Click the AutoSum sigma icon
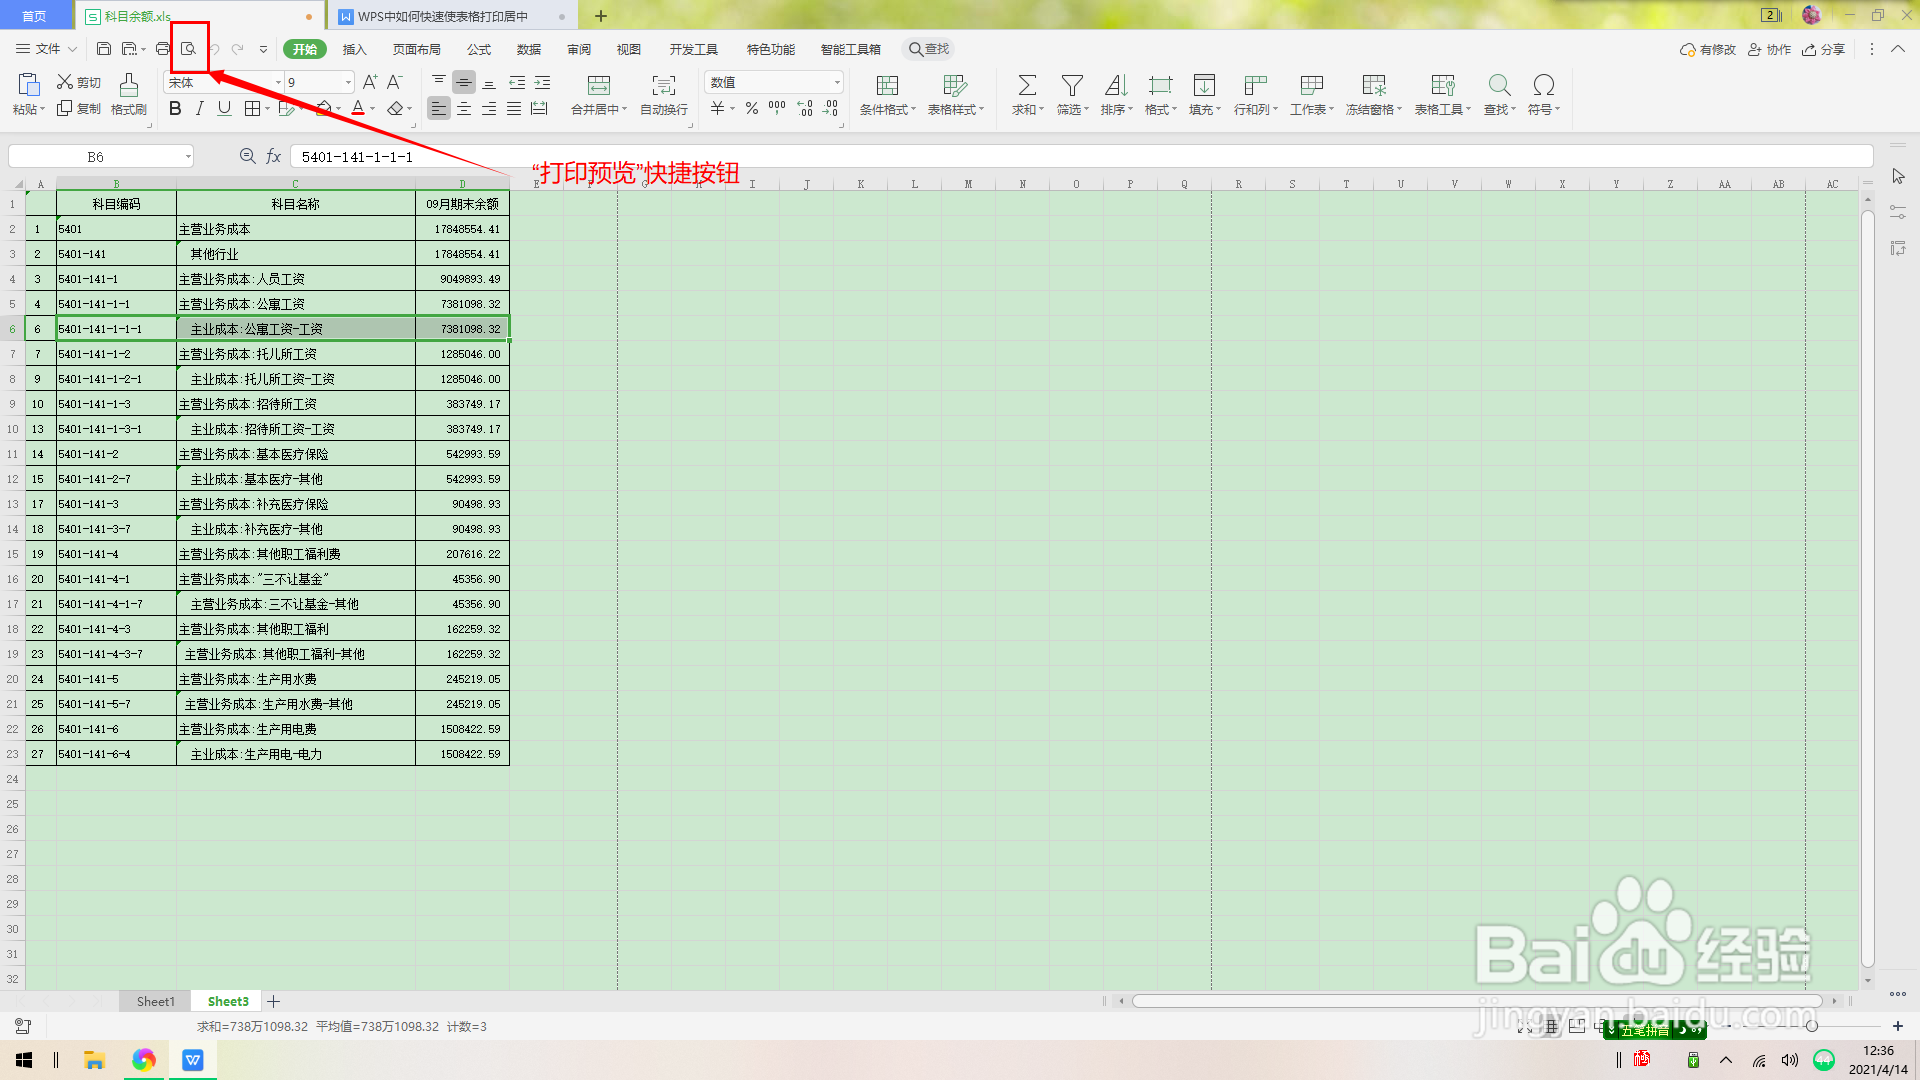This screenshot has width=1920, height=1080. point(1026,86)
